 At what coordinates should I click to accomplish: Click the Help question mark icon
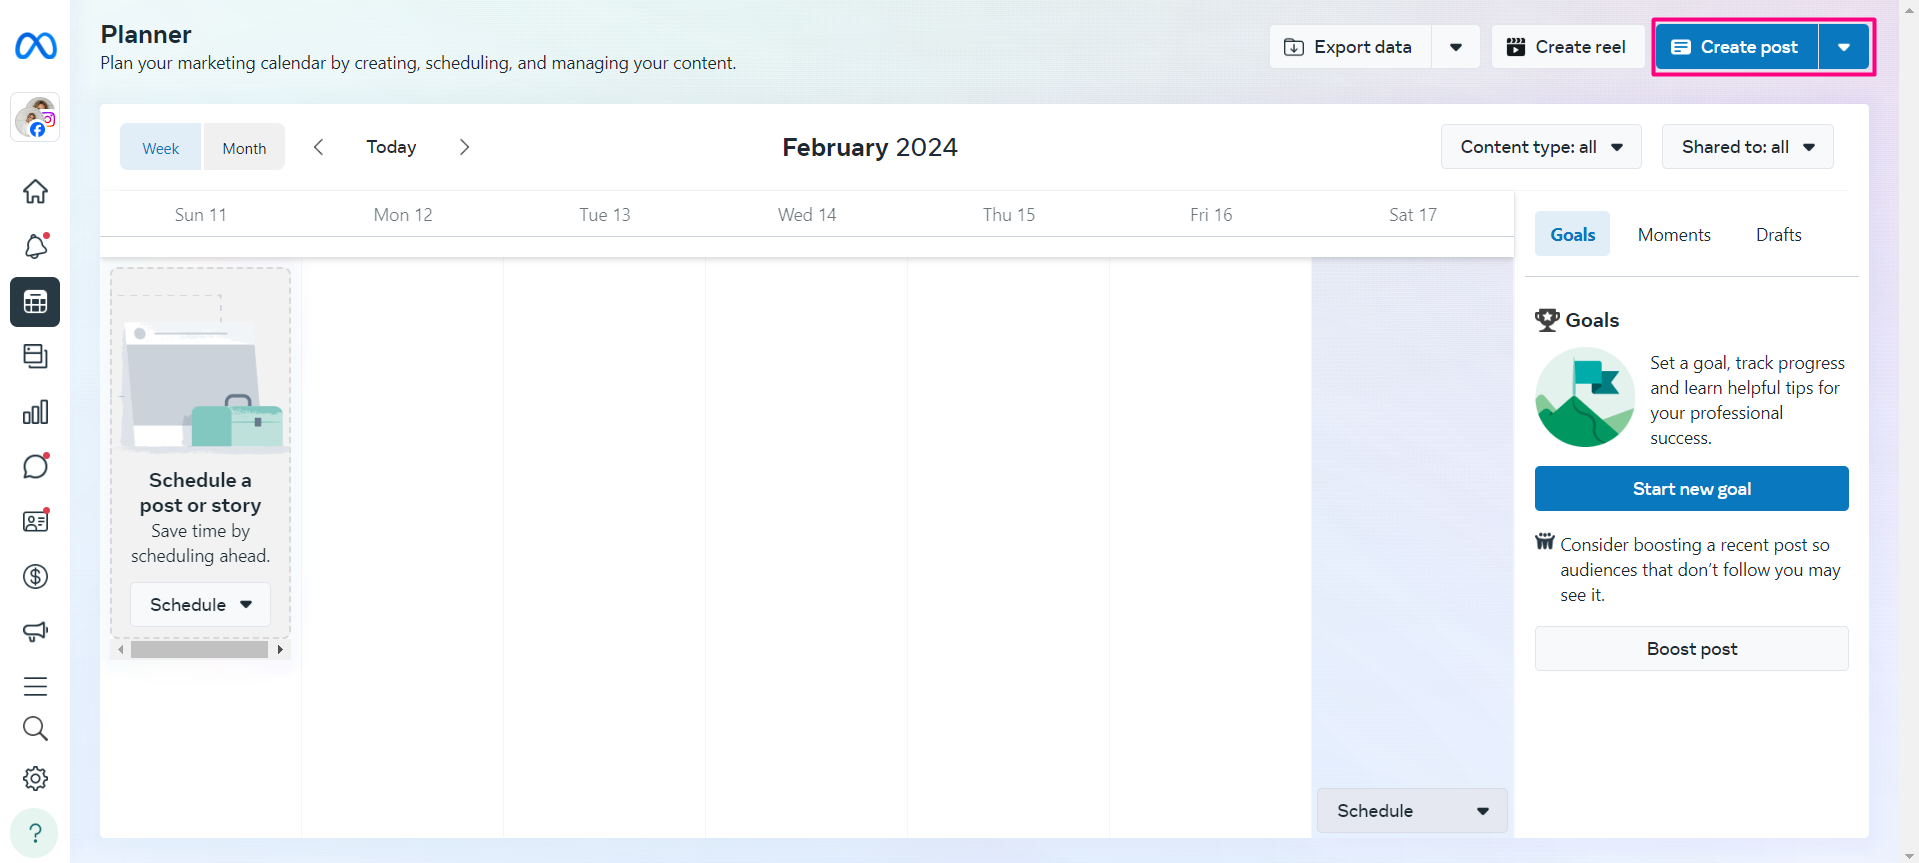click(x=35, y=833)
